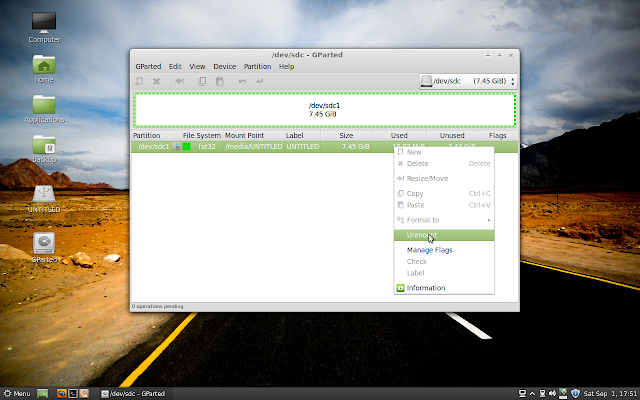The height and width of the screenshot is (400, 640).
Task: Click the network monitor tray icon
Action: (x=522, y=394)
